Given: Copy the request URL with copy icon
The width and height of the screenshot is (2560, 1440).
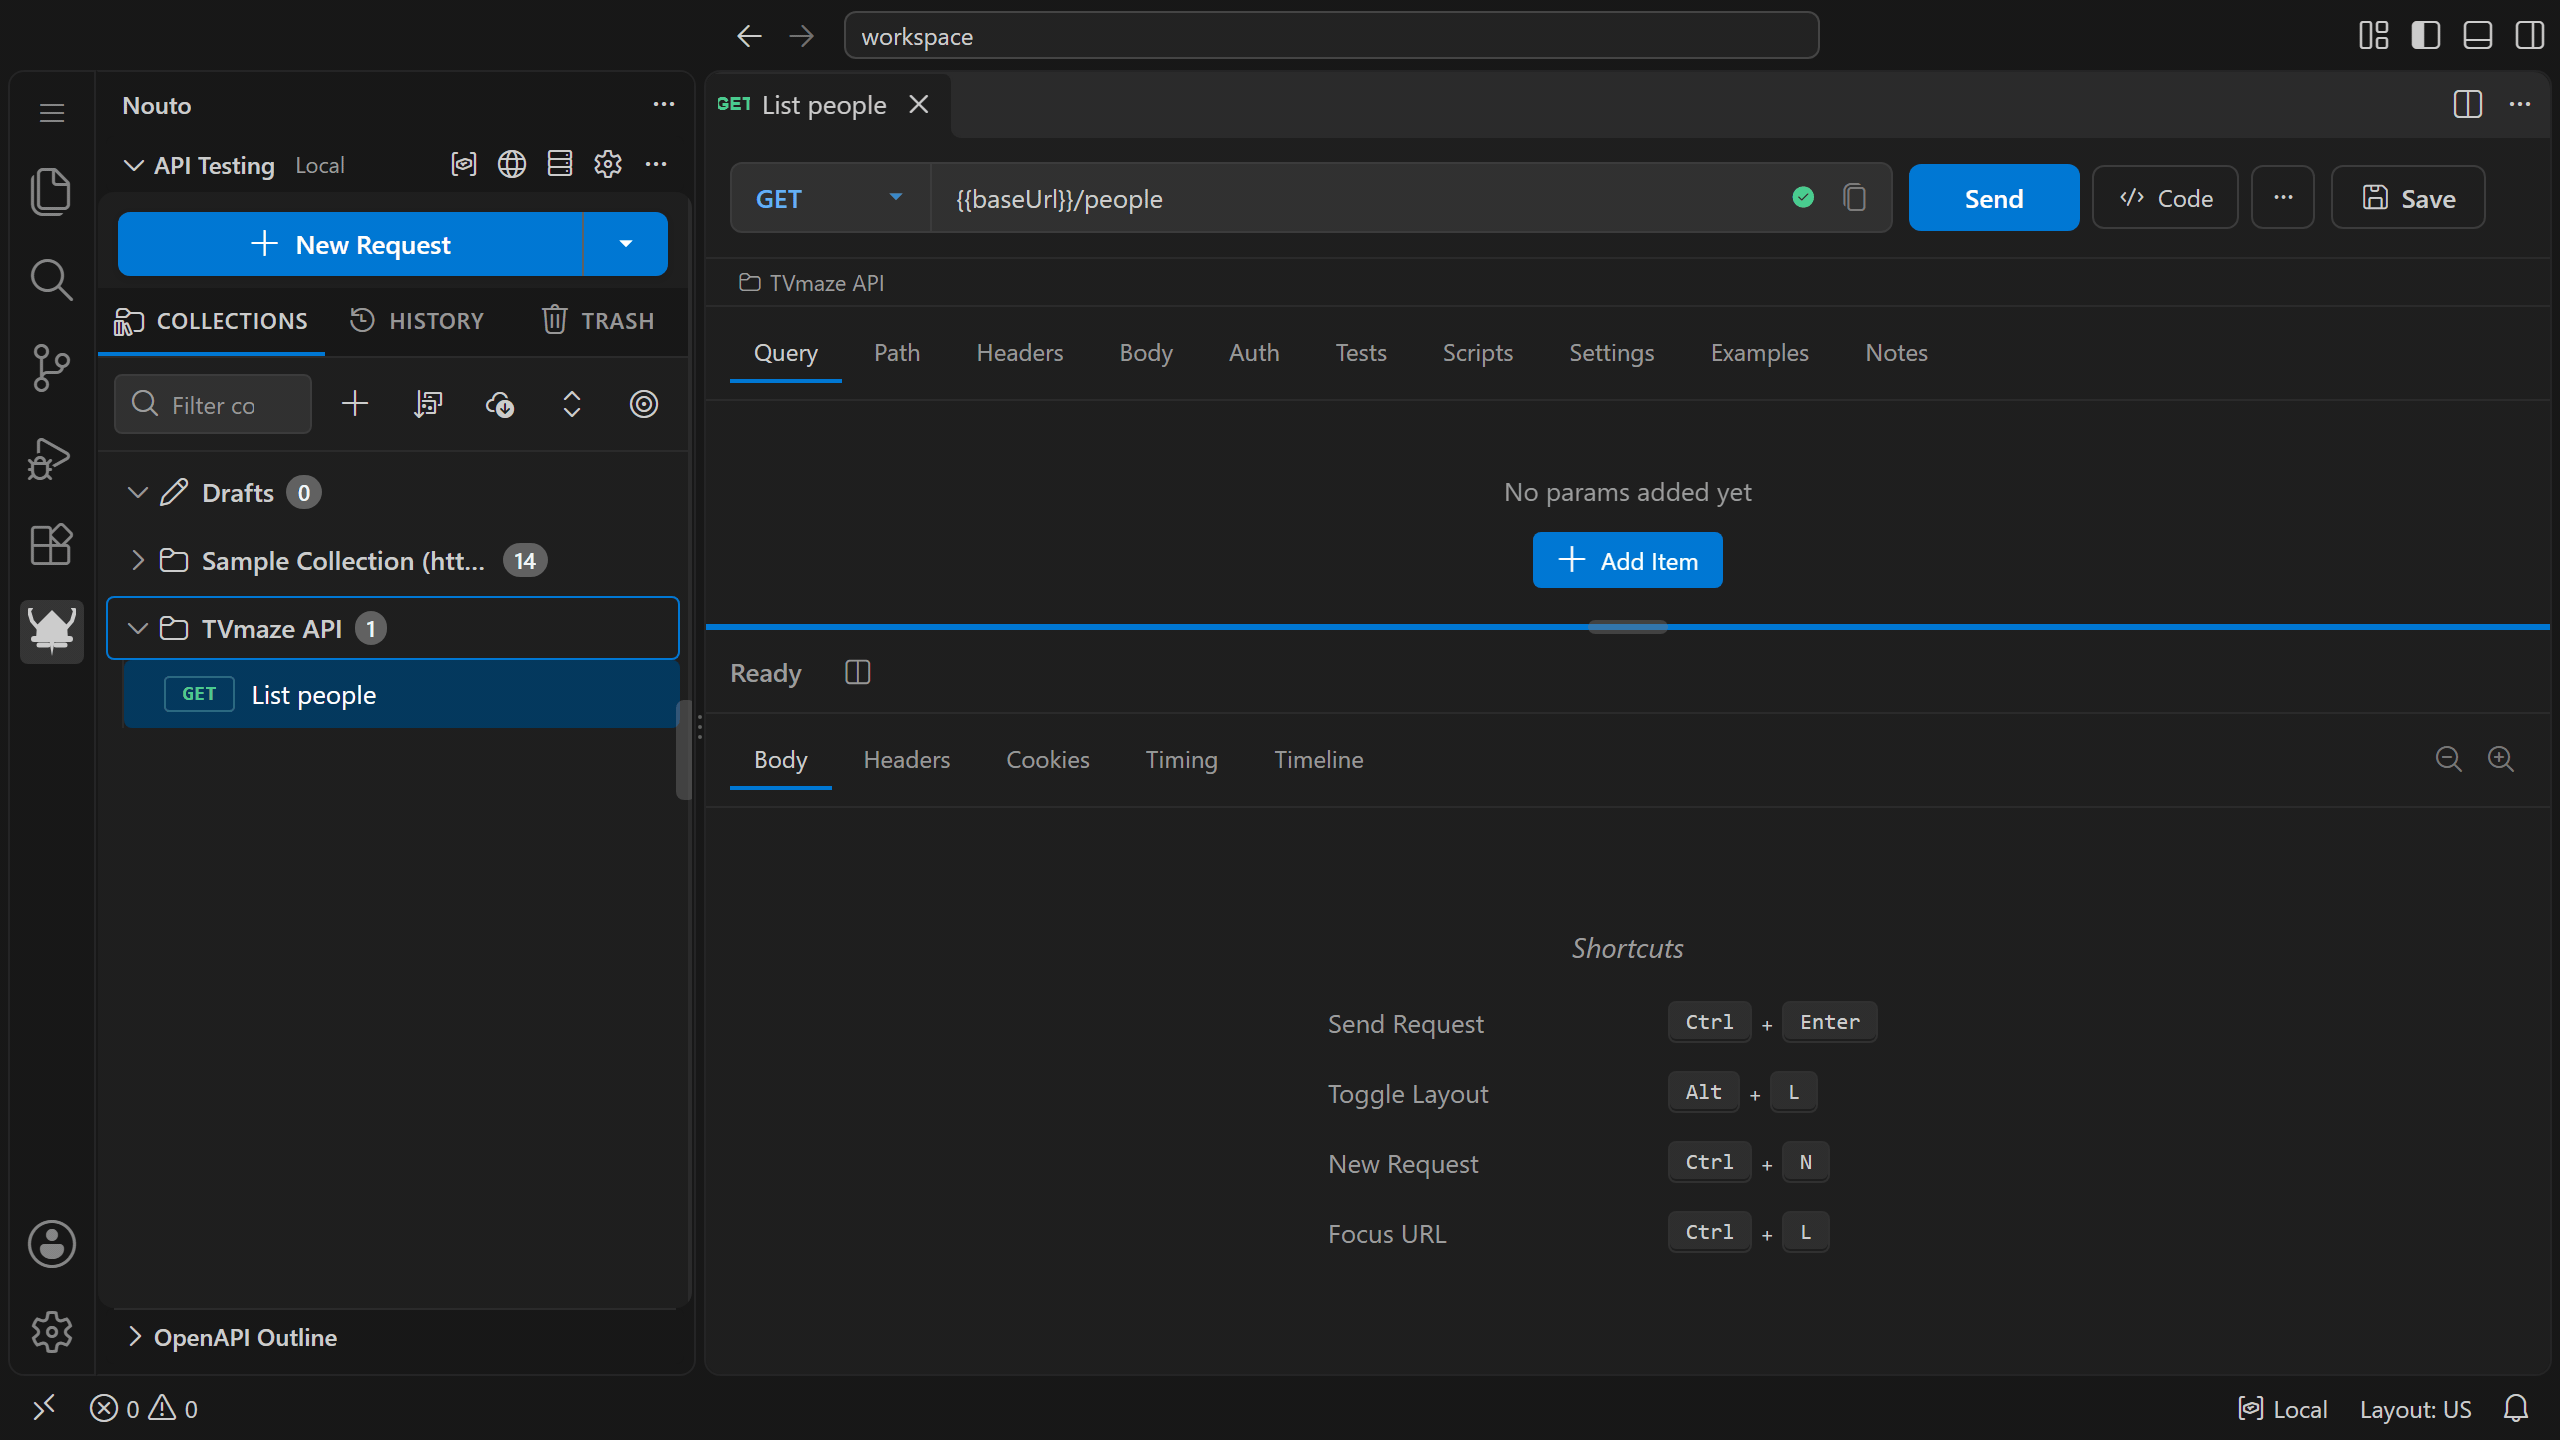Looking at the screenshot, I should pyautogui.click(x=1855, y=198).
